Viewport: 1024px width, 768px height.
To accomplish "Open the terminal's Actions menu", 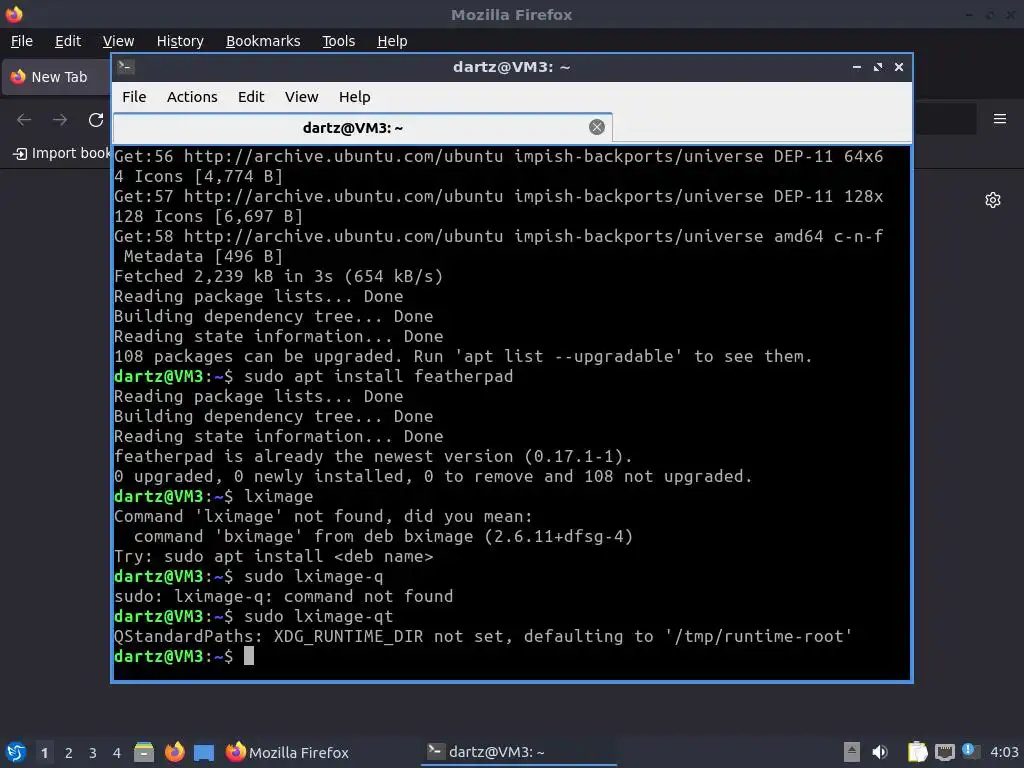I will pyautogui.click(x=192, y=97).
